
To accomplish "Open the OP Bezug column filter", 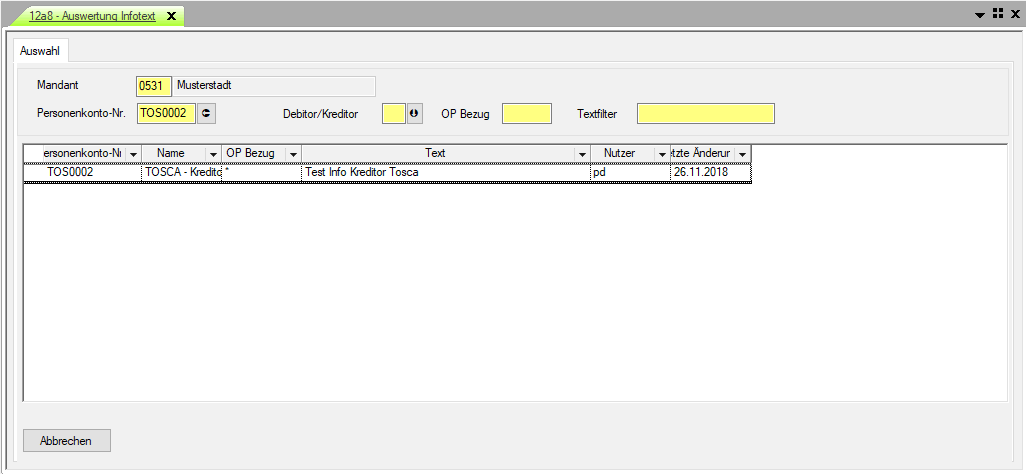I will pyautogui.click(x=292, y=154).
